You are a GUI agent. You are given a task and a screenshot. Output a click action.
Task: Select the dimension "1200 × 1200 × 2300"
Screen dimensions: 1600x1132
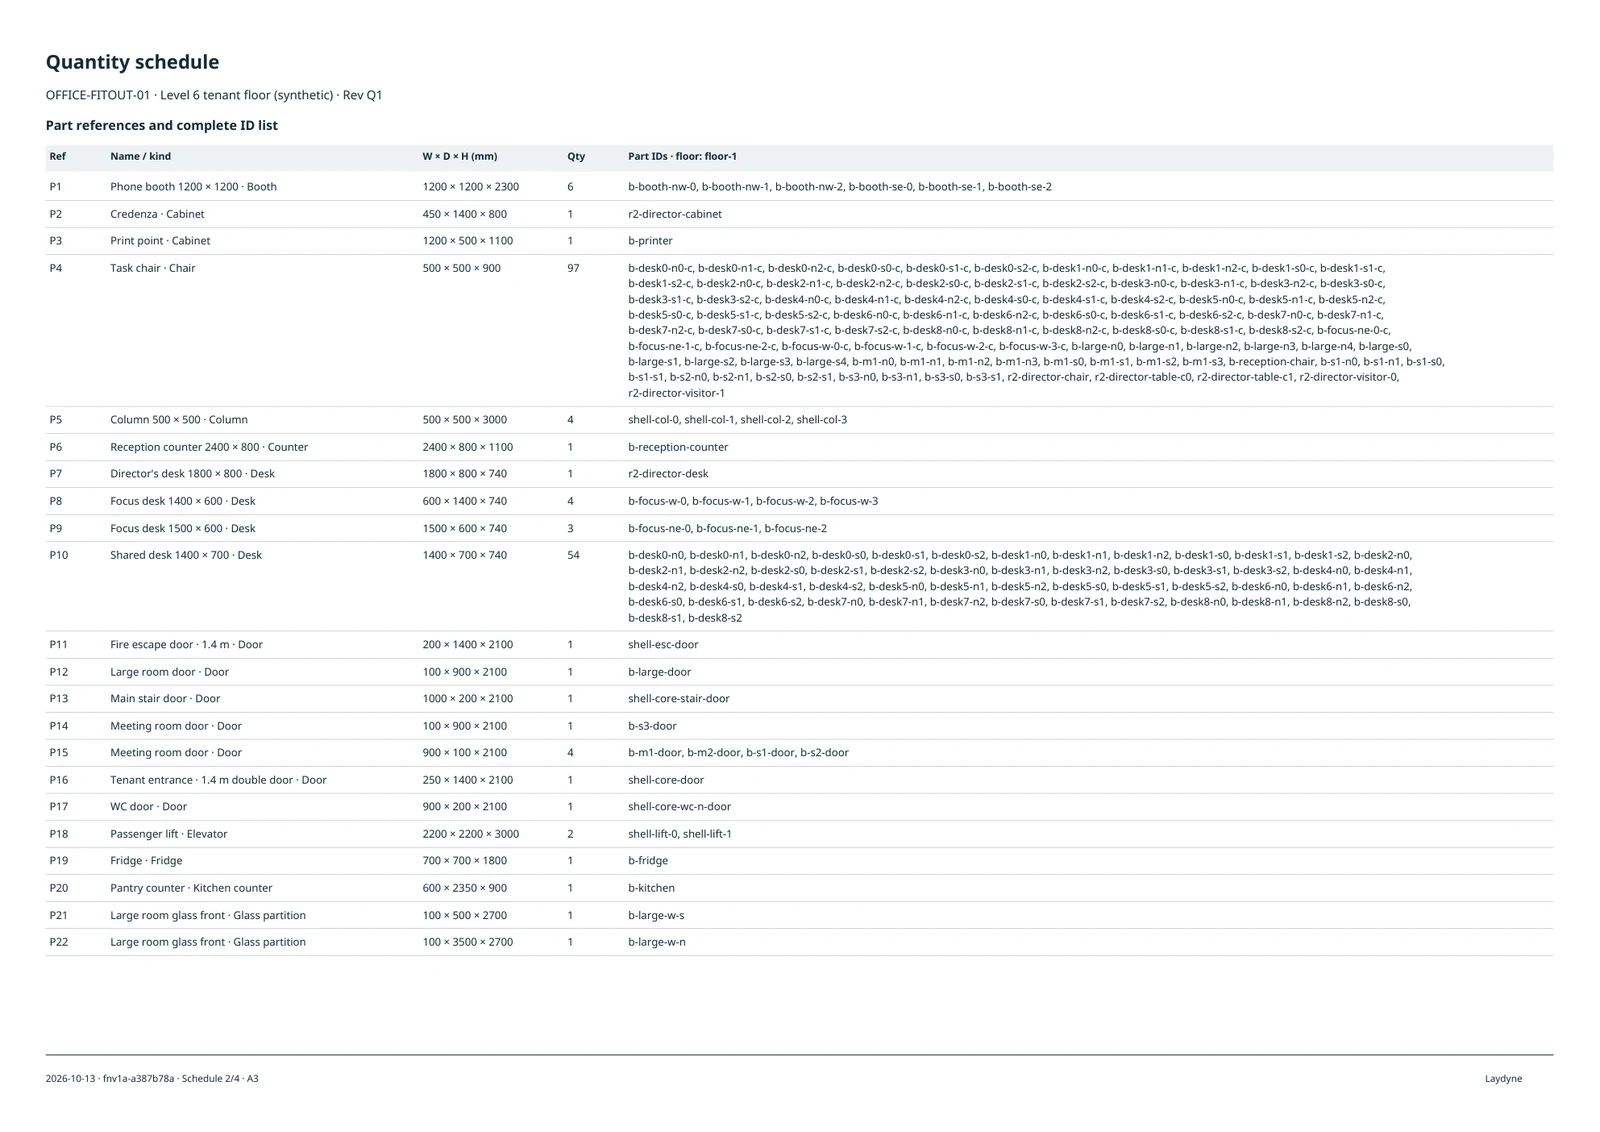click(x=470, y=187)
